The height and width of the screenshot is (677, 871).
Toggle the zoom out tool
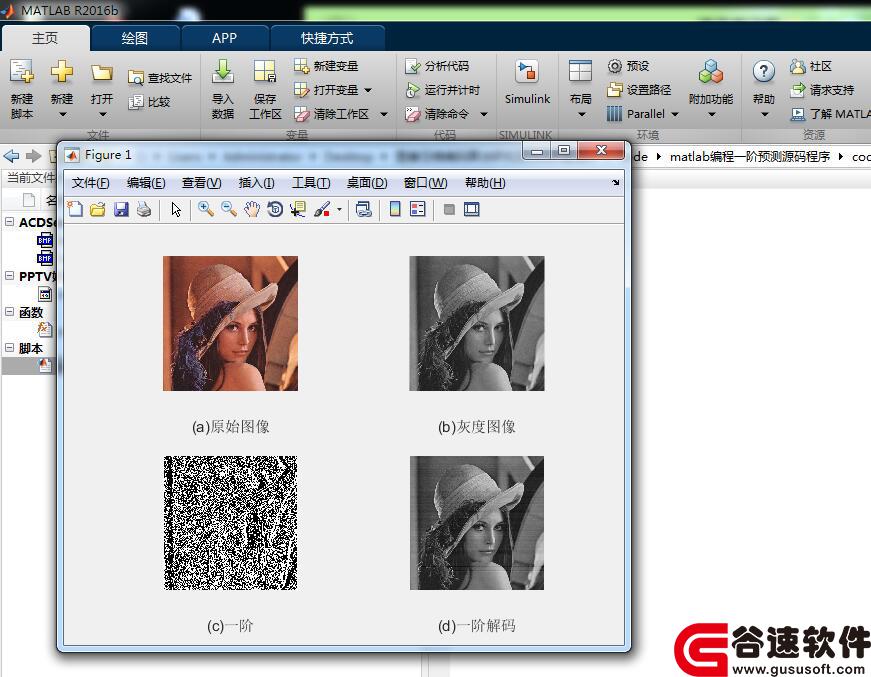coord(229,209)
